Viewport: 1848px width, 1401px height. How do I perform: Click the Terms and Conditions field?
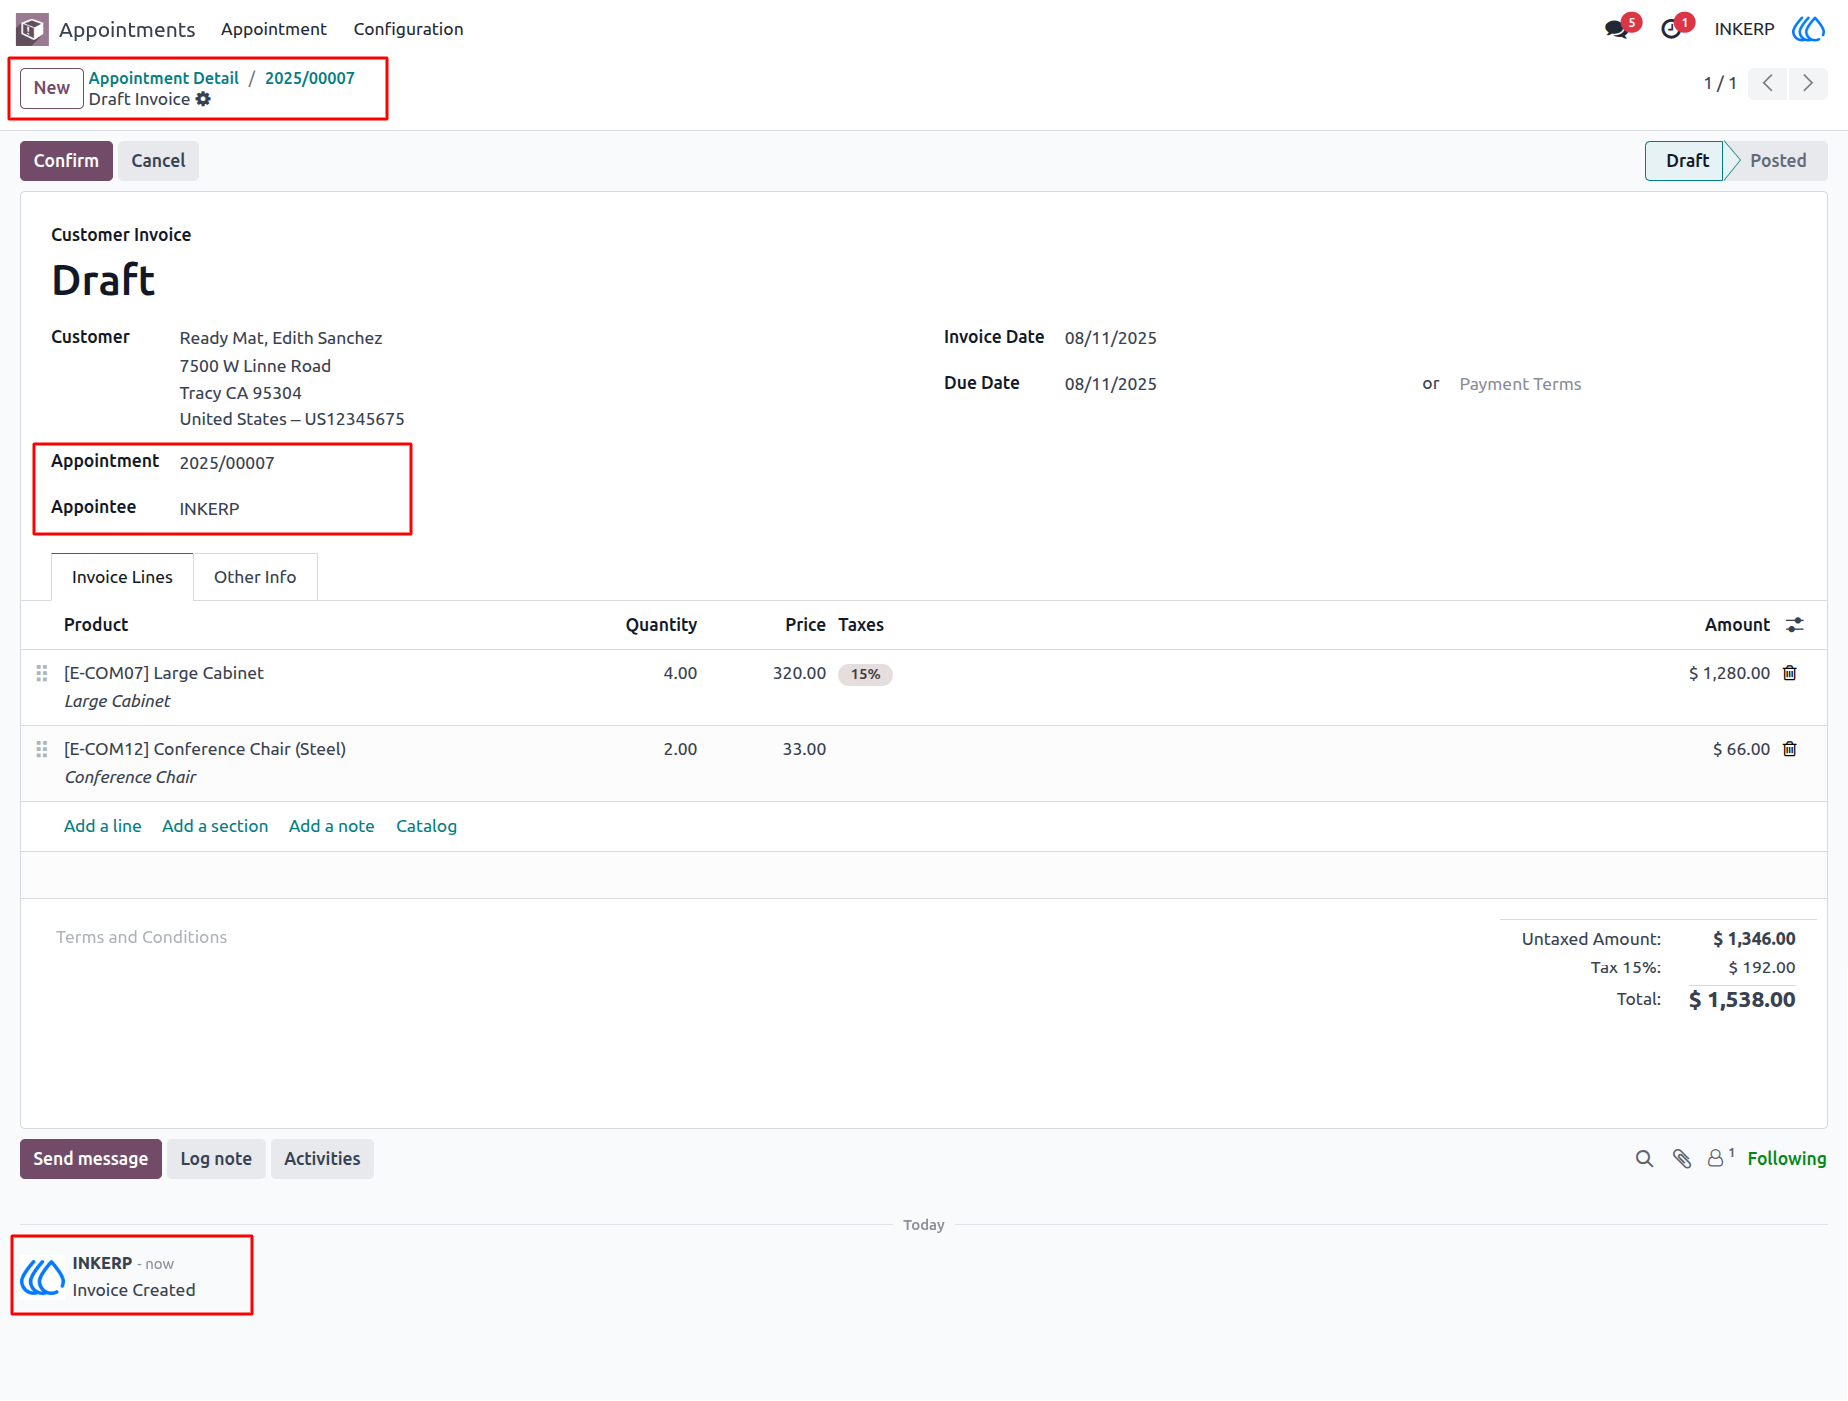tap(142, 937)
